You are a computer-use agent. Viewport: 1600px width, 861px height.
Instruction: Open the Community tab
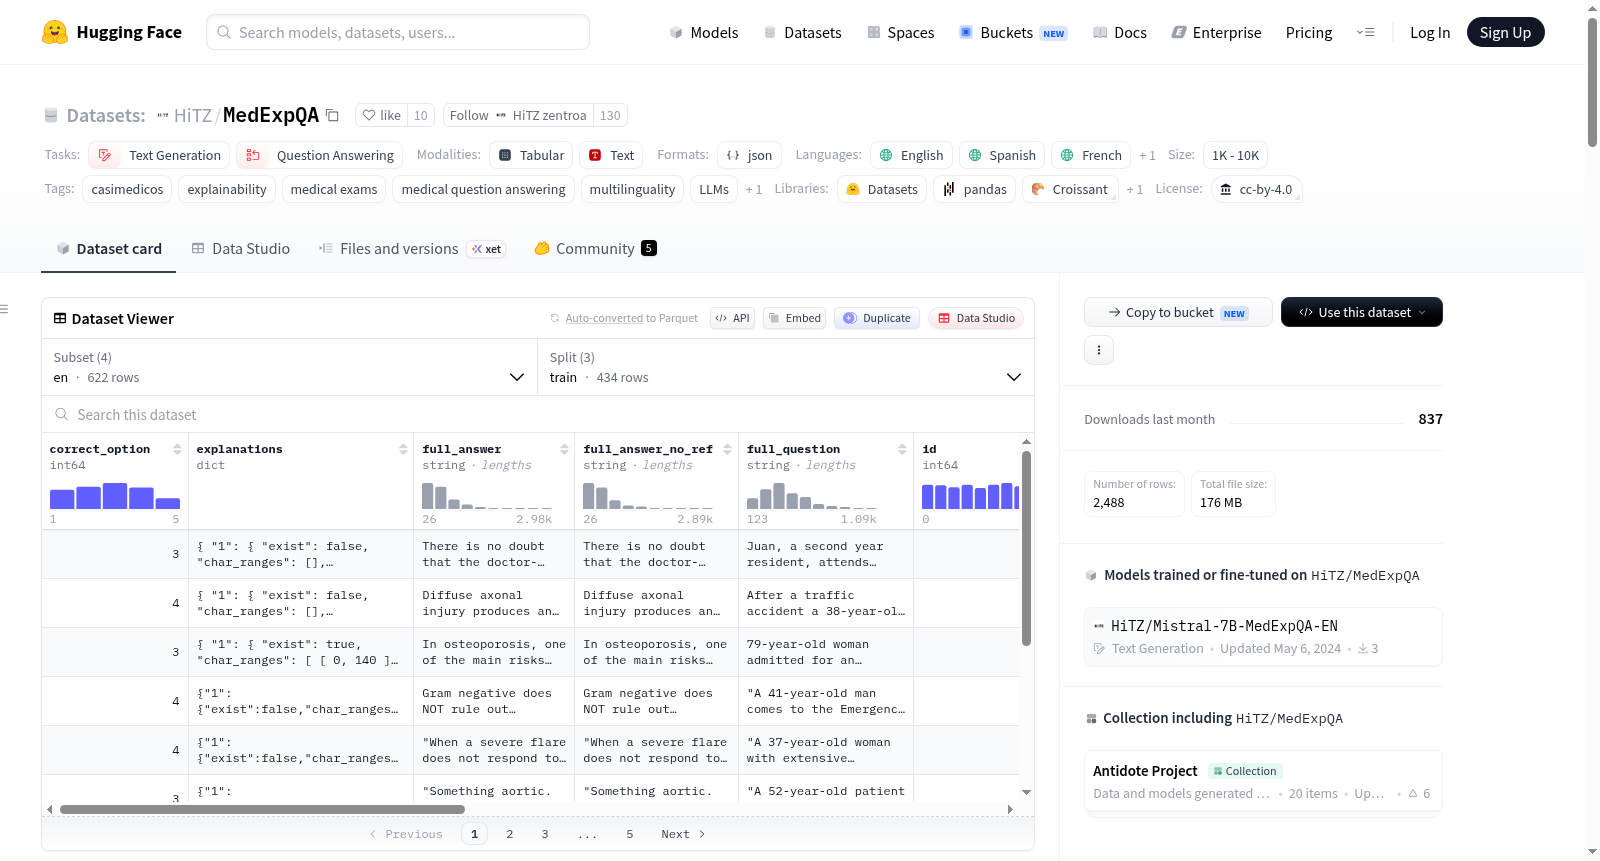pos(595,248)
